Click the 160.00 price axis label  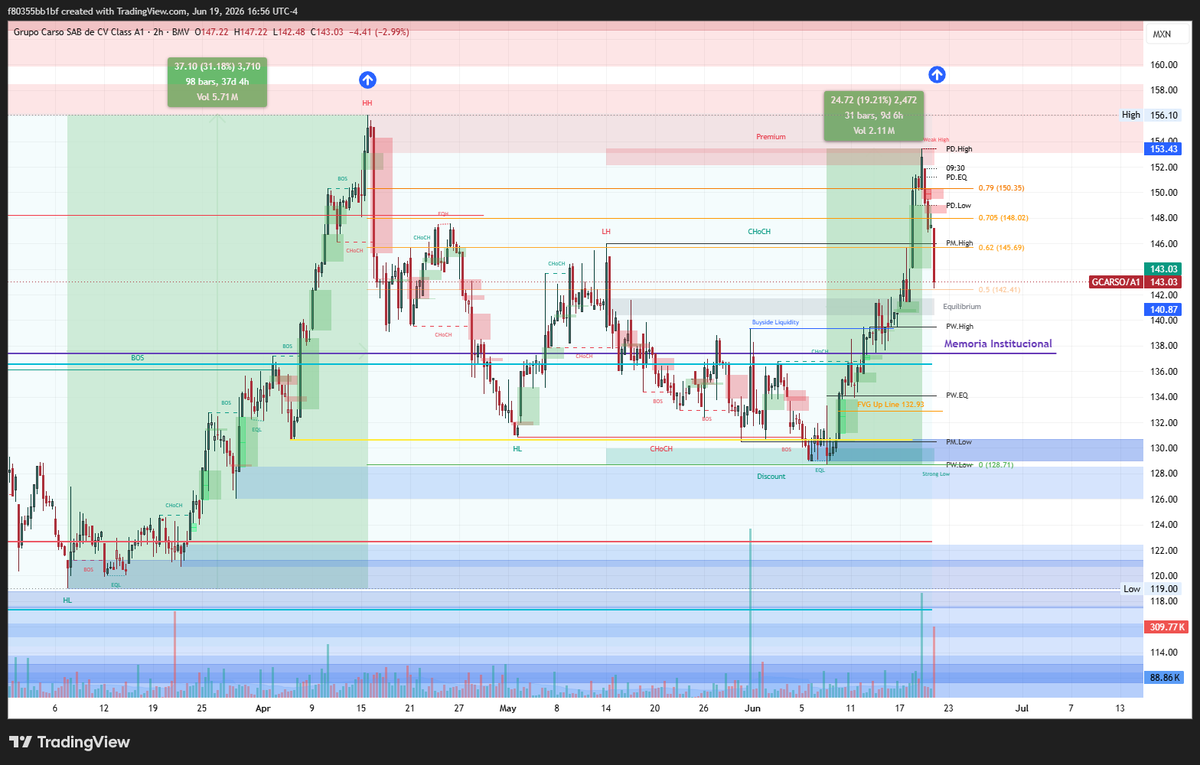coord(1162,64)
